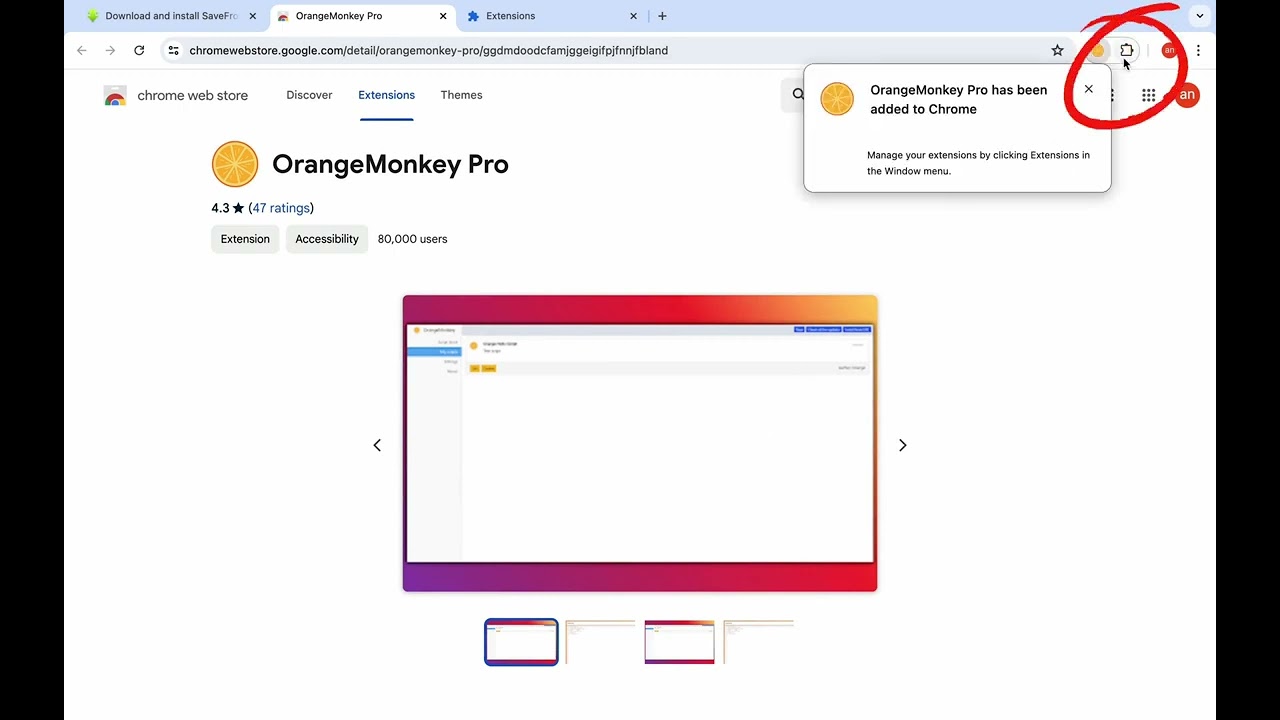
Task: Bookmark this page with the star icon
Action: tap(1057, 50)
